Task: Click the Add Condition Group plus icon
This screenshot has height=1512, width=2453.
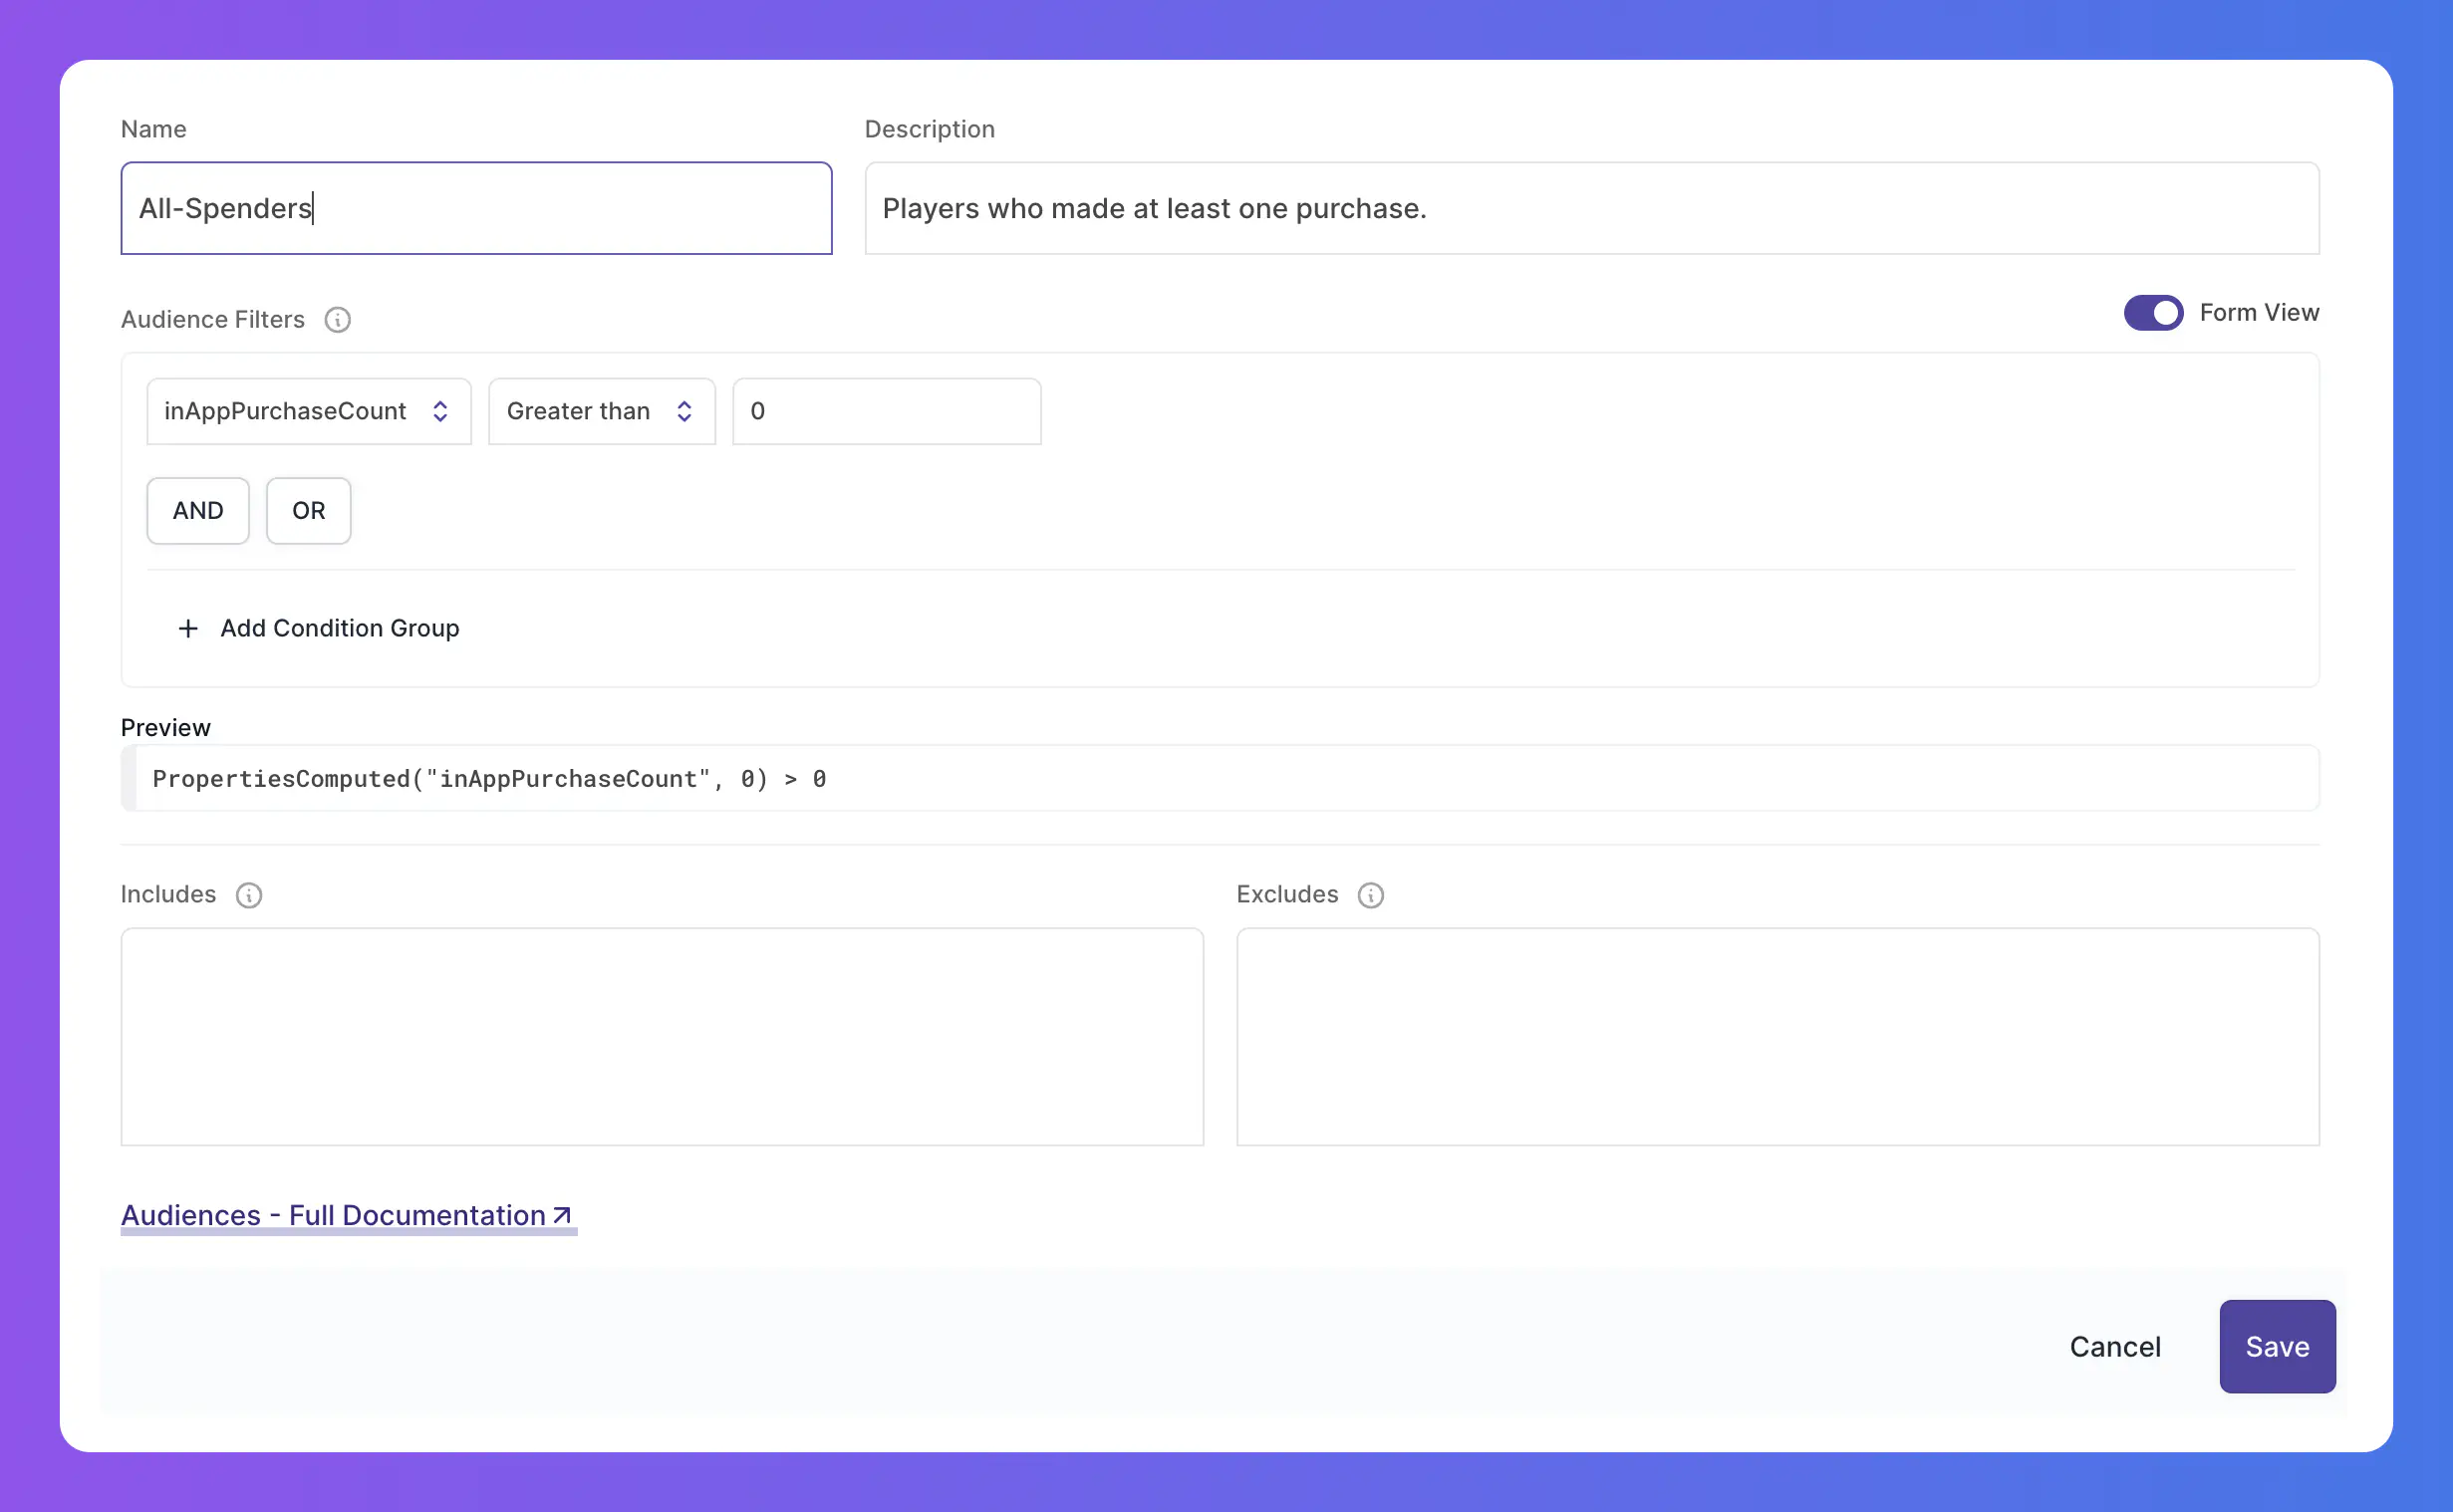Action: point(187,628)
